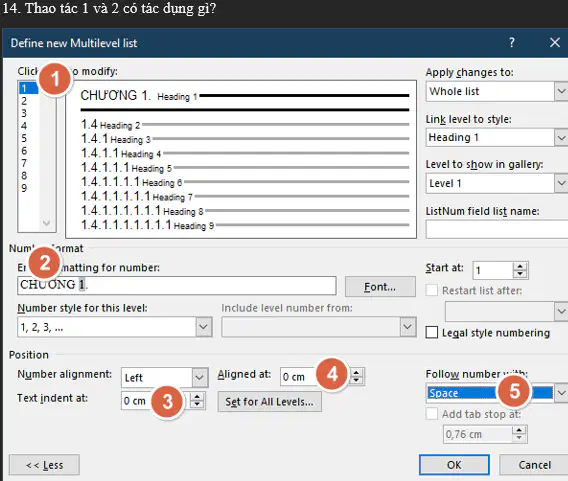Screen dimensions: 568x481
Task: Check the Add tab stop at box
Action: point(431,414)
